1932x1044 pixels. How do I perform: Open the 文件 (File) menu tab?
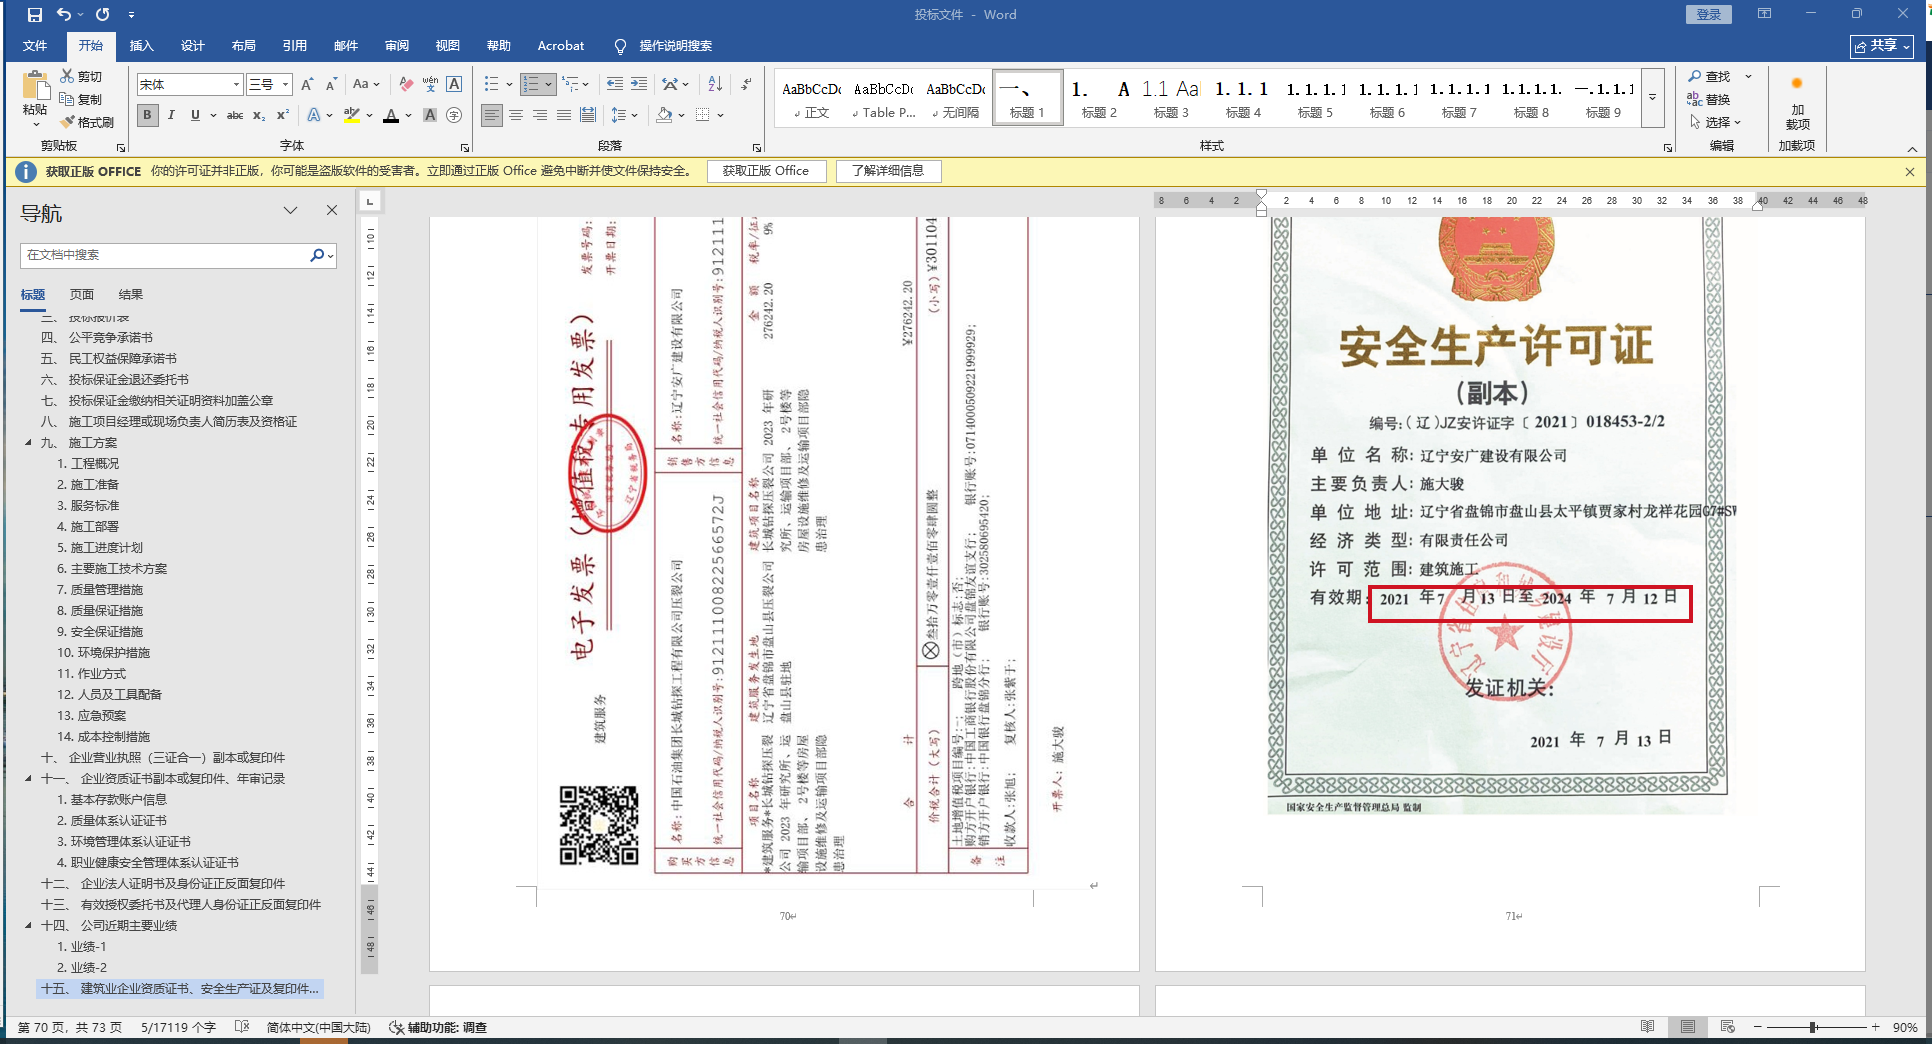point(35,46)
